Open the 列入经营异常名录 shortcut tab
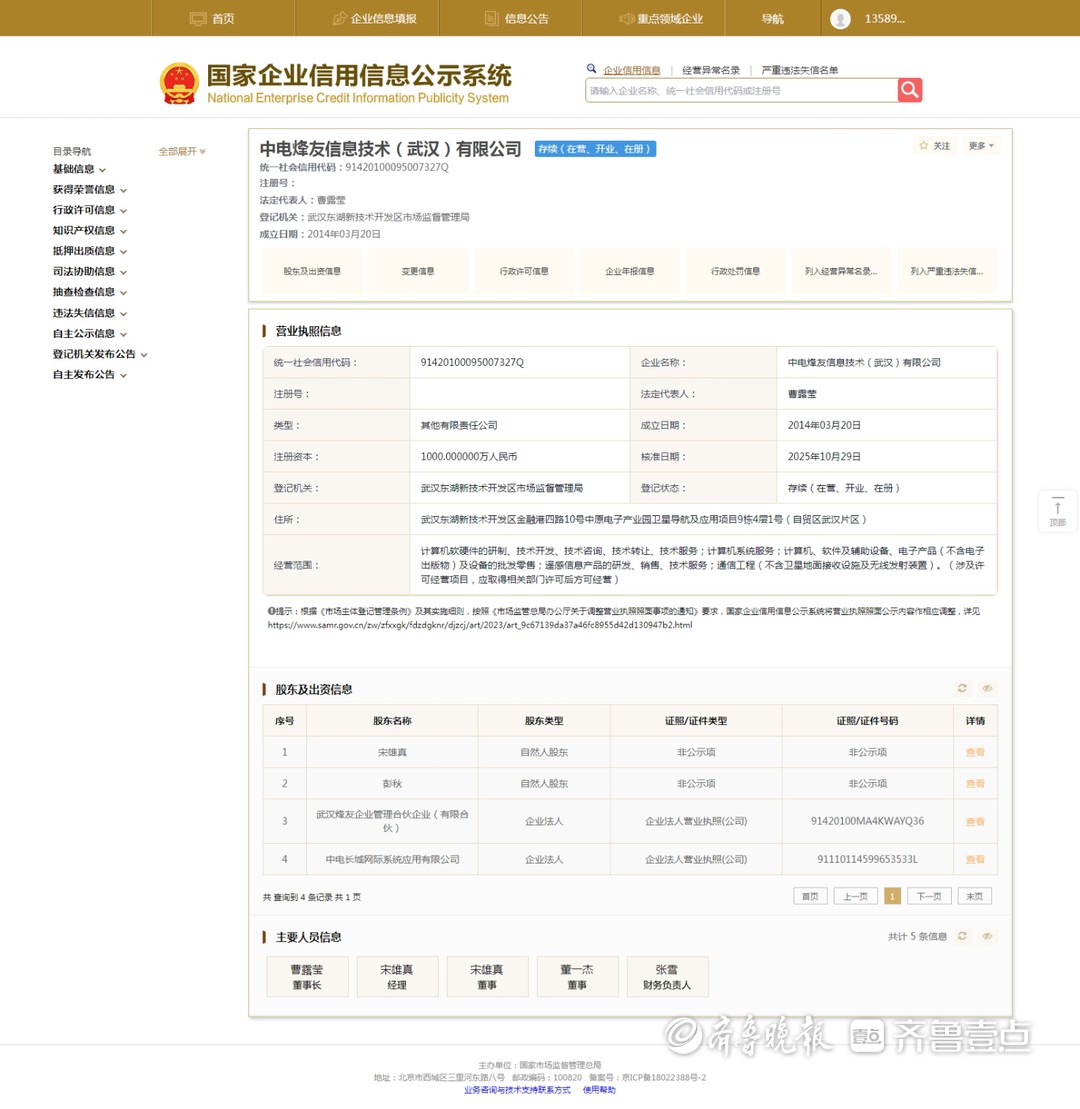 coord(841,271)
